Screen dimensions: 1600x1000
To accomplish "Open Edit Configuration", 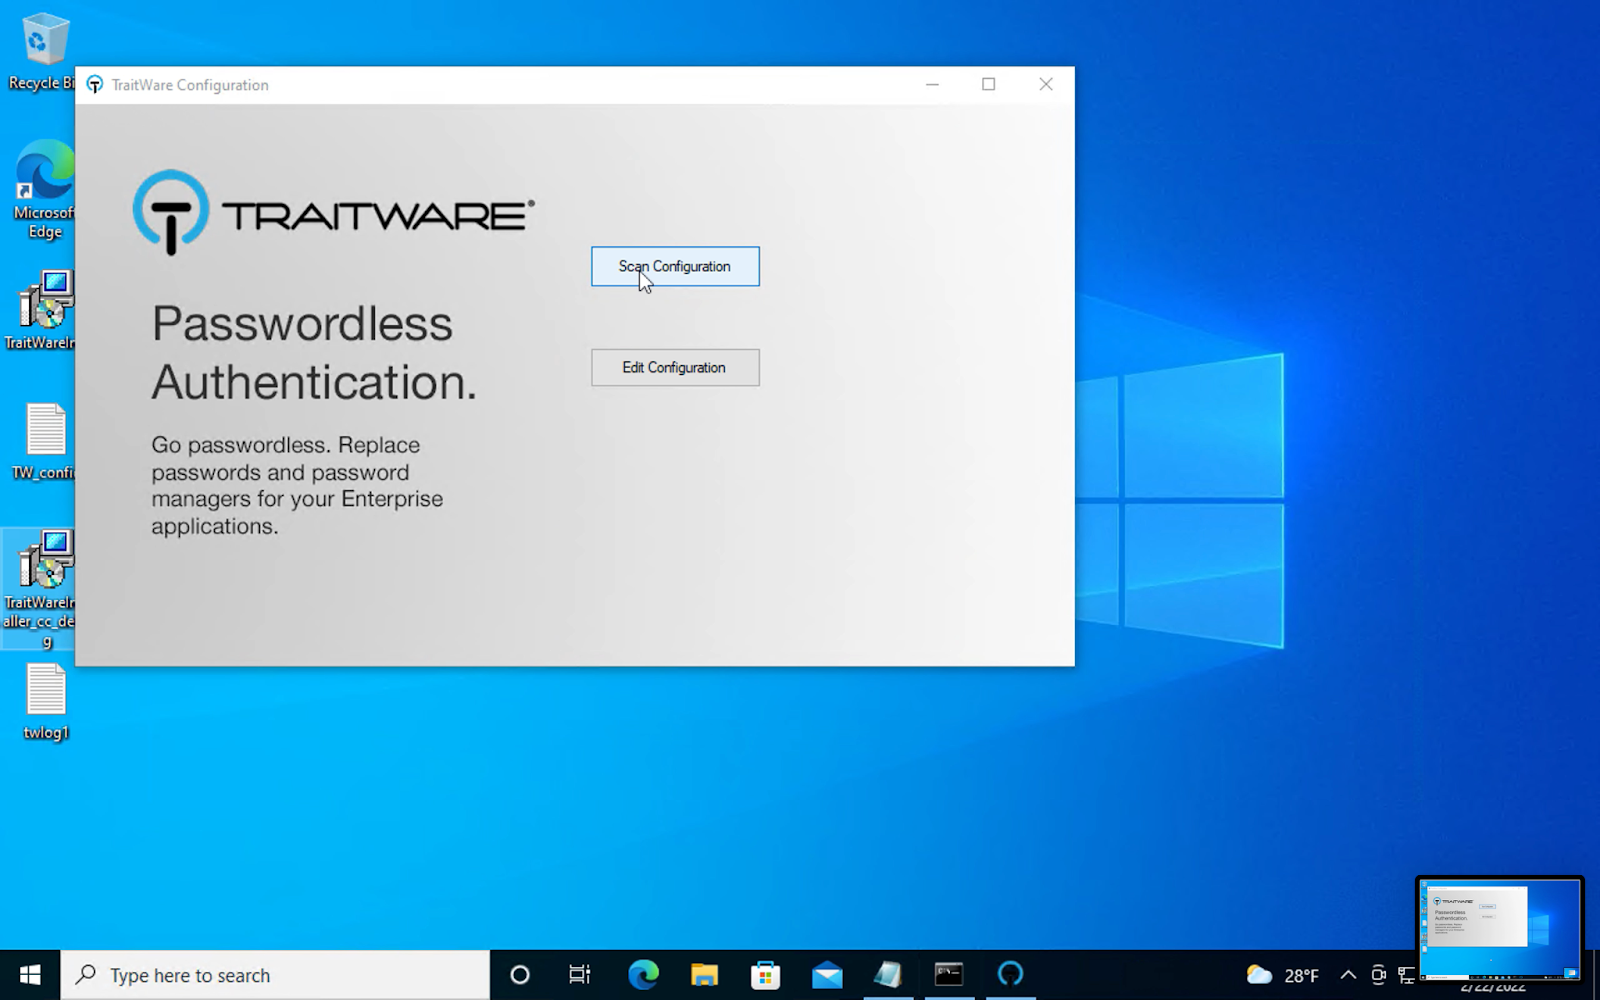I will click(675, 367).
